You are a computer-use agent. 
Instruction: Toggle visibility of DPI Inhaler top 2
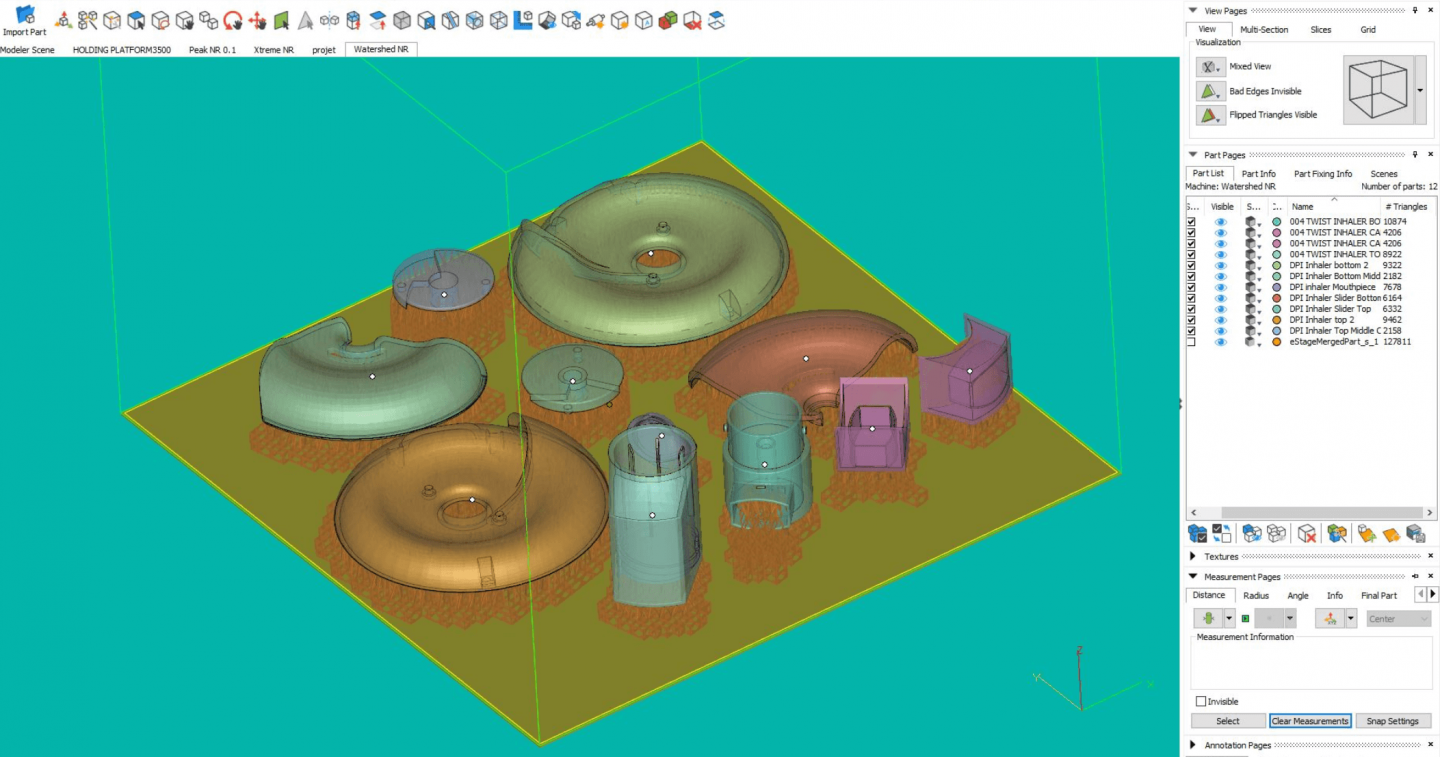[1221, 319]
